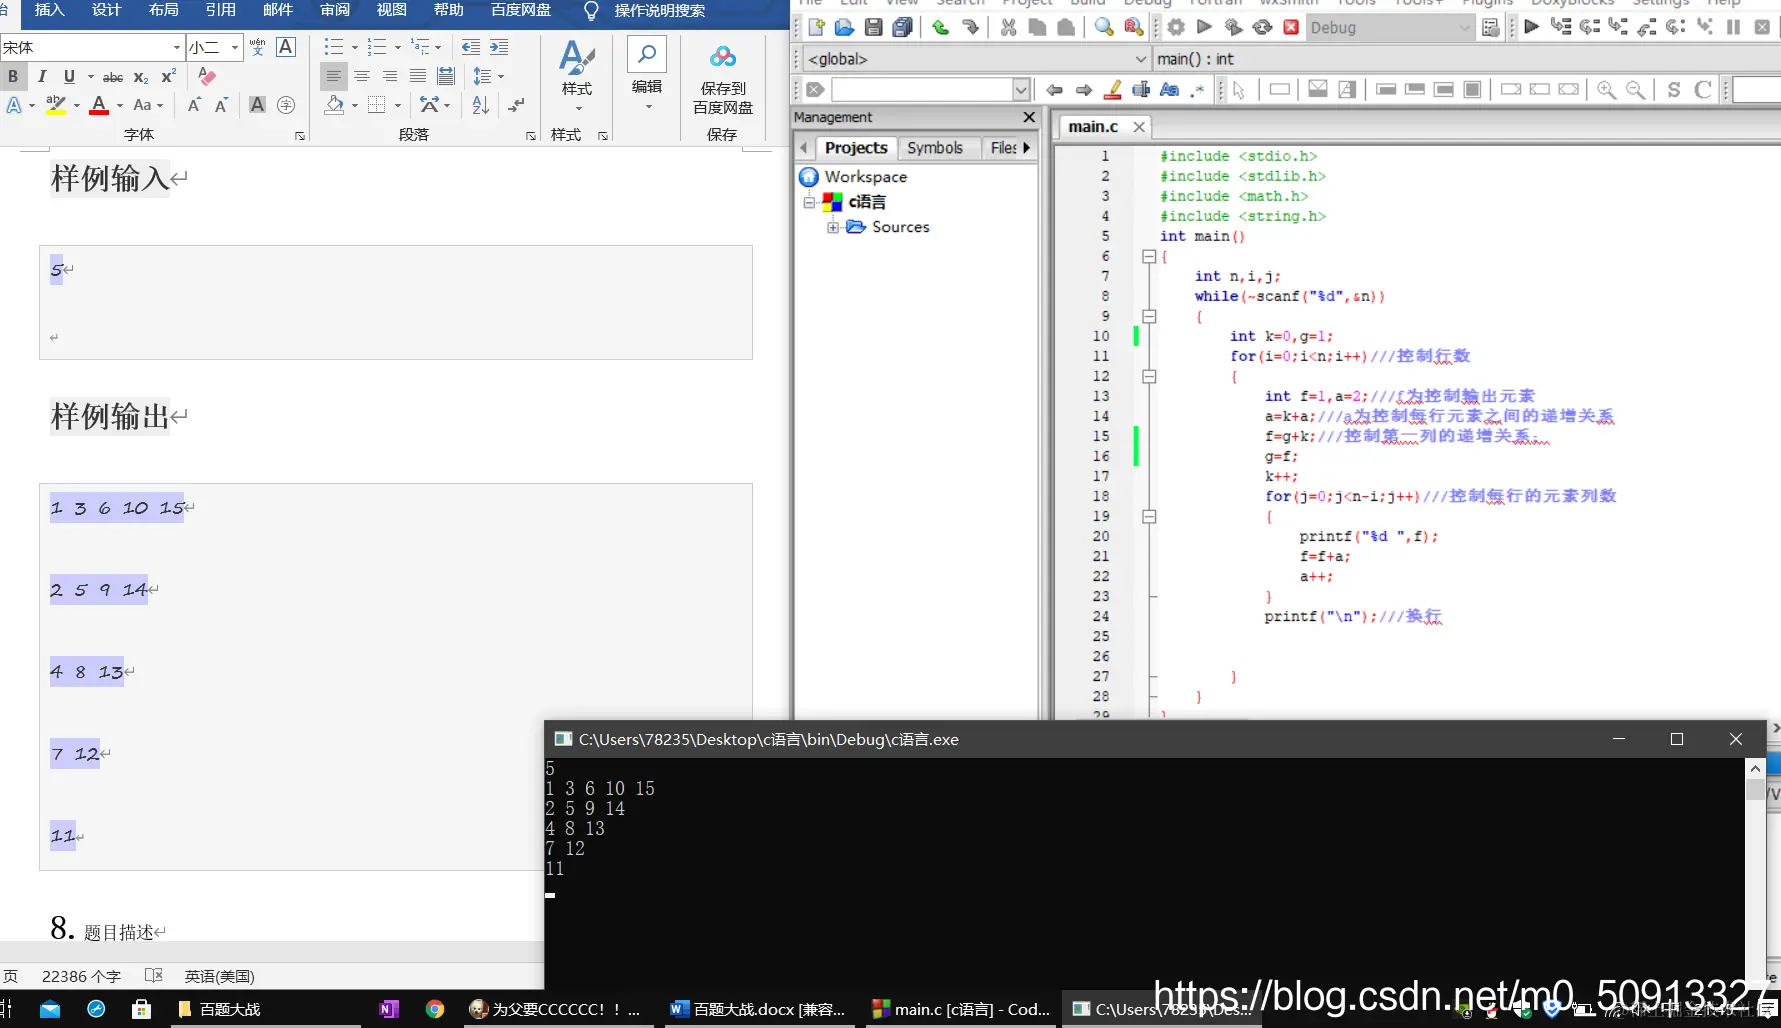Screen dimensions: 1781x1028
Task: Click the find magnifier icon
Action: (1104, 27)
